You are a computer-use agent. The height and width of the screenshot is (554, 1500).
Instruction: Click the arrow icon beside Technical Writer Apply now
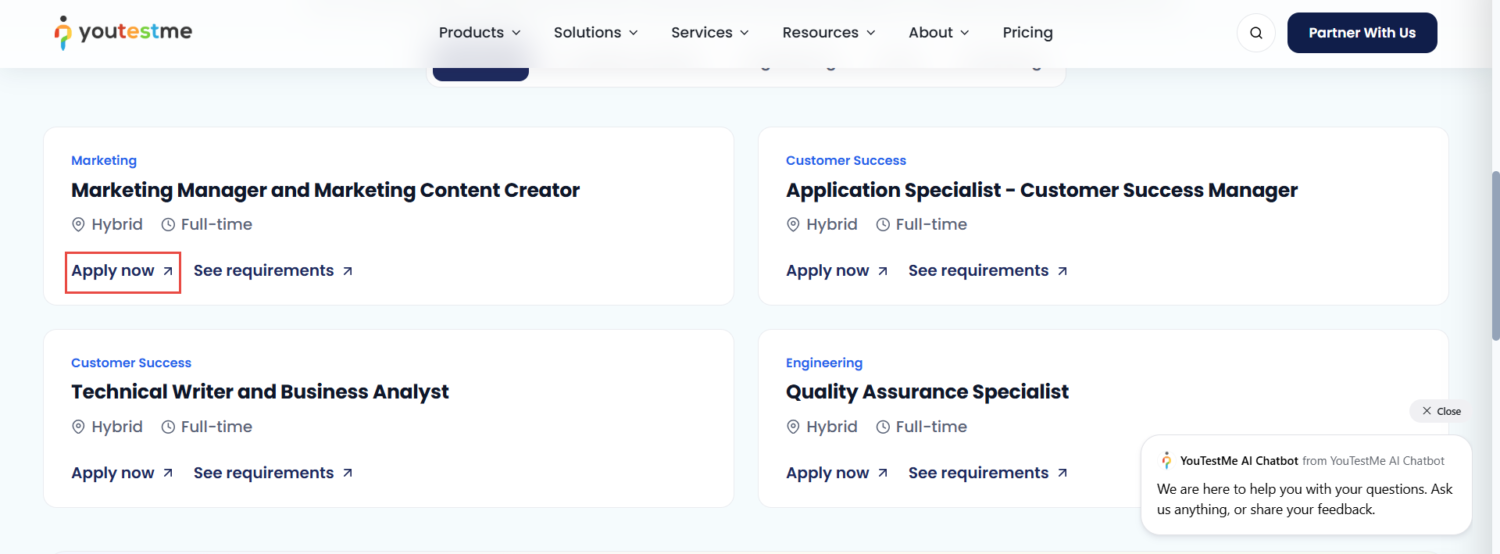click(x=168, y=473)
